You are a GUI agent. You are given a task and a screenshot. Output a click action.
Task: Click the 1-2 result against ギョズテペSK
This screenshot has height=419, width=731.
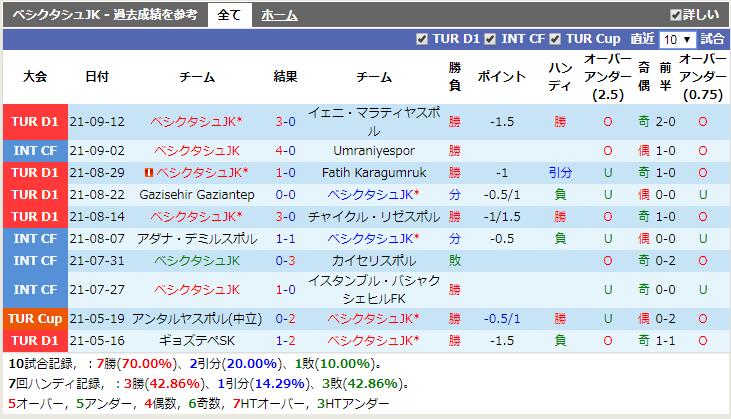(x=285, y=341)
